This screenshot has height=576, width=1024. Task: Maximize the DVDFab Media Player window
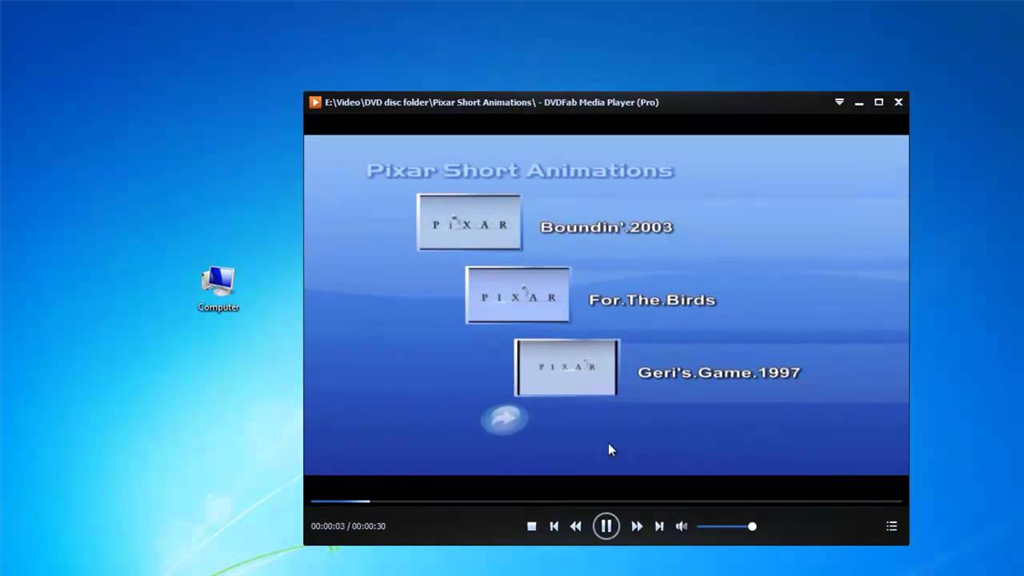coord(879,102)
